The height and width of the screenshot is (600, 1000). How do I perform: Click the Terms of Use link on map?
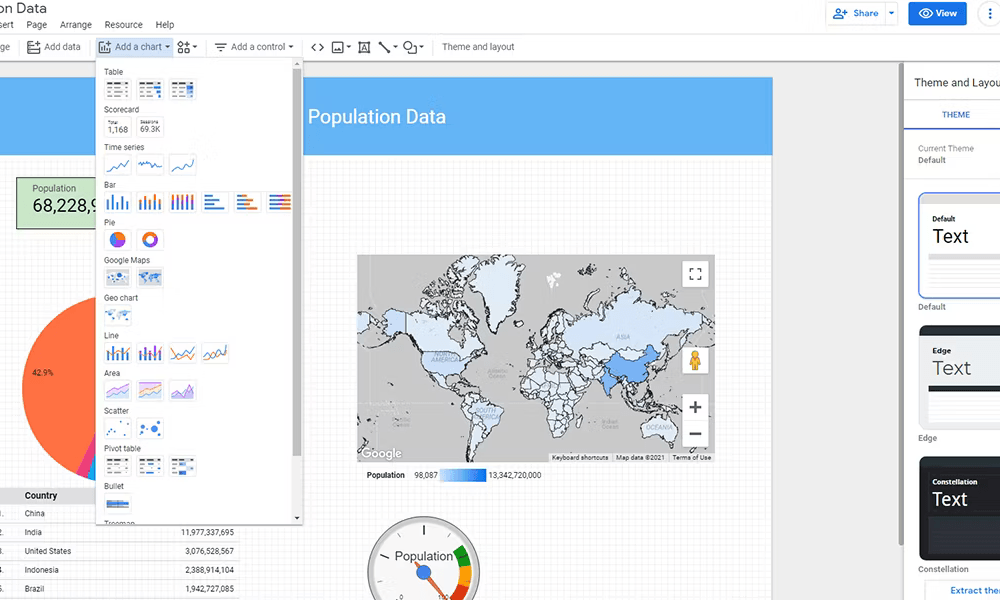(691, 458)
